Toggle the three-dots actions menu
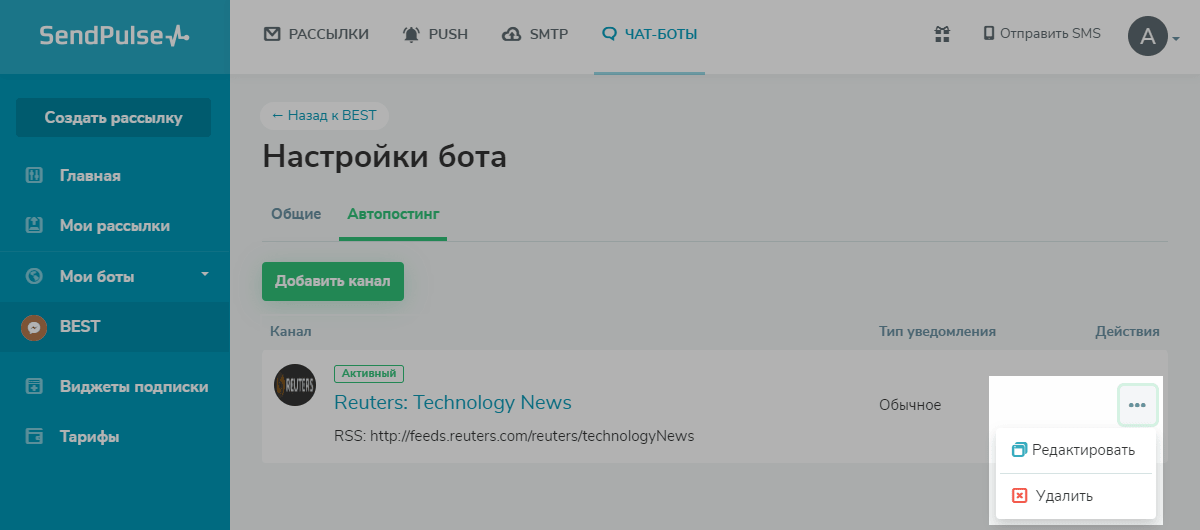 pyautogui.click(x=1137, y=405)
